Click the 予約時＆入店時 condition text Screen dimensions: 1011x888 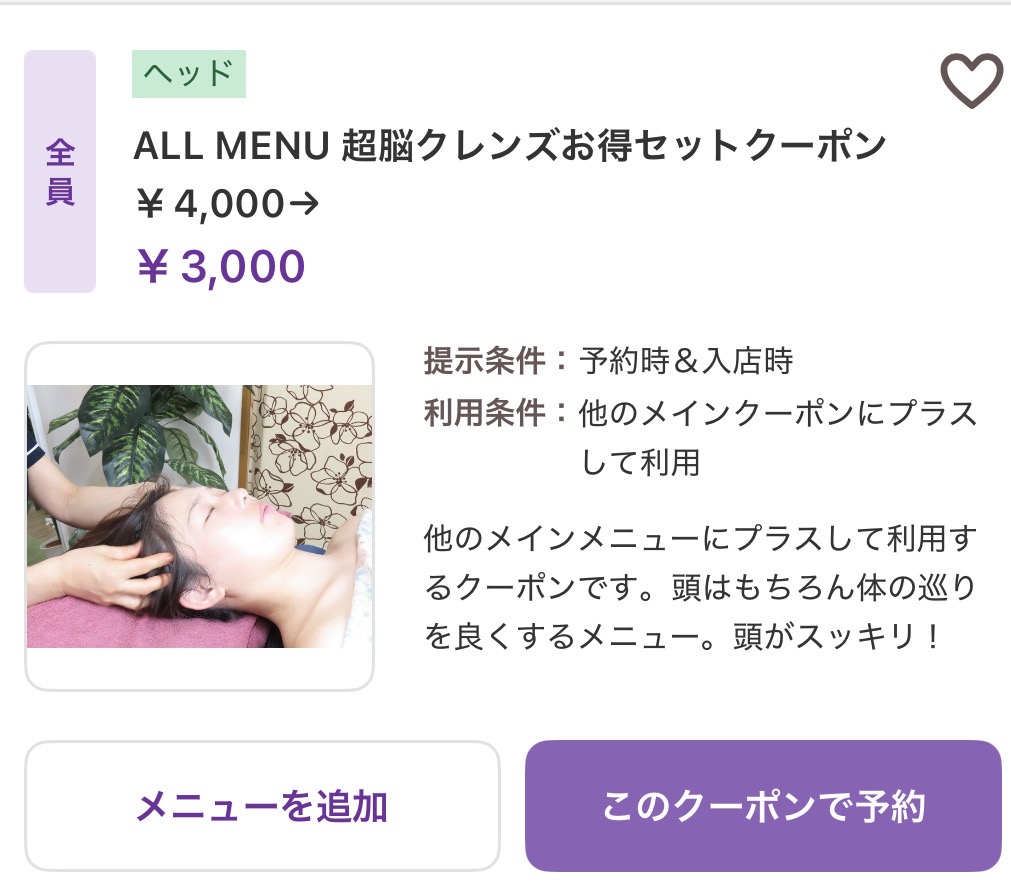686,360
